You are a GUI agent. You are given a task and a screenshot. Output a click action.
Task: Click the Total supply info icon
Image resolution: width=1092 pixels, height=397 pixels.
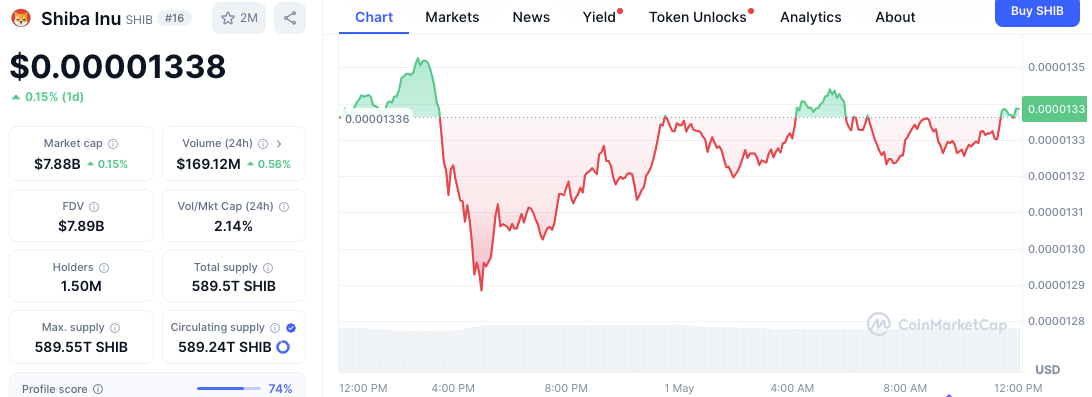click(x=268, y=267)
